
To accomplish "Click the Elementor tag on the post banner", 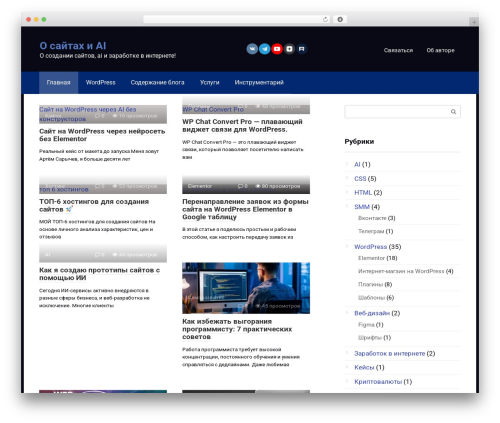I will [200, 186].
